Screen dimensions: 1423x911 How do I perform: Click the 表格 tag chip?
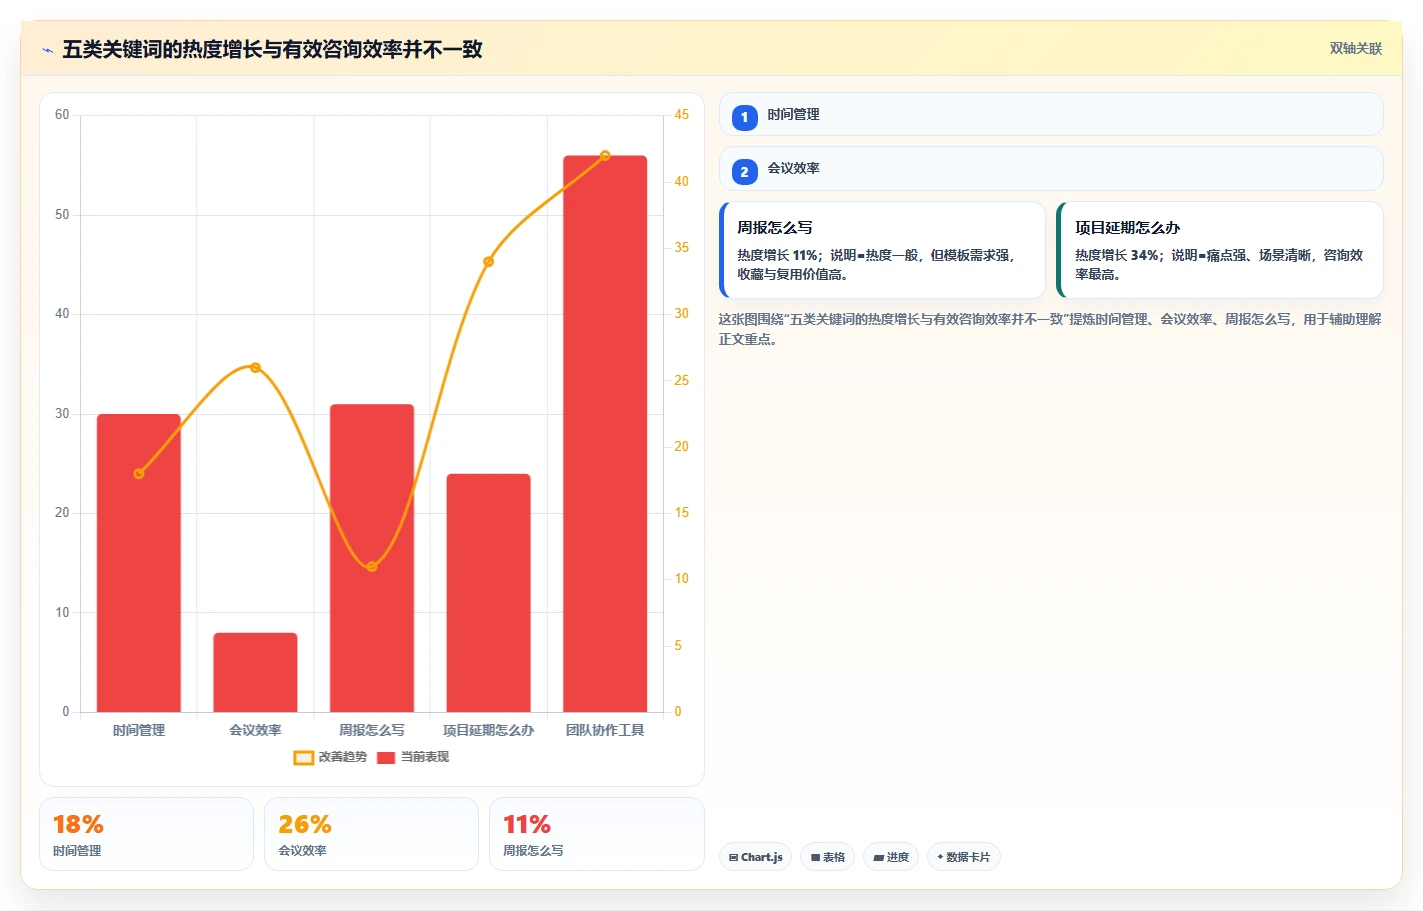[827, 857]
